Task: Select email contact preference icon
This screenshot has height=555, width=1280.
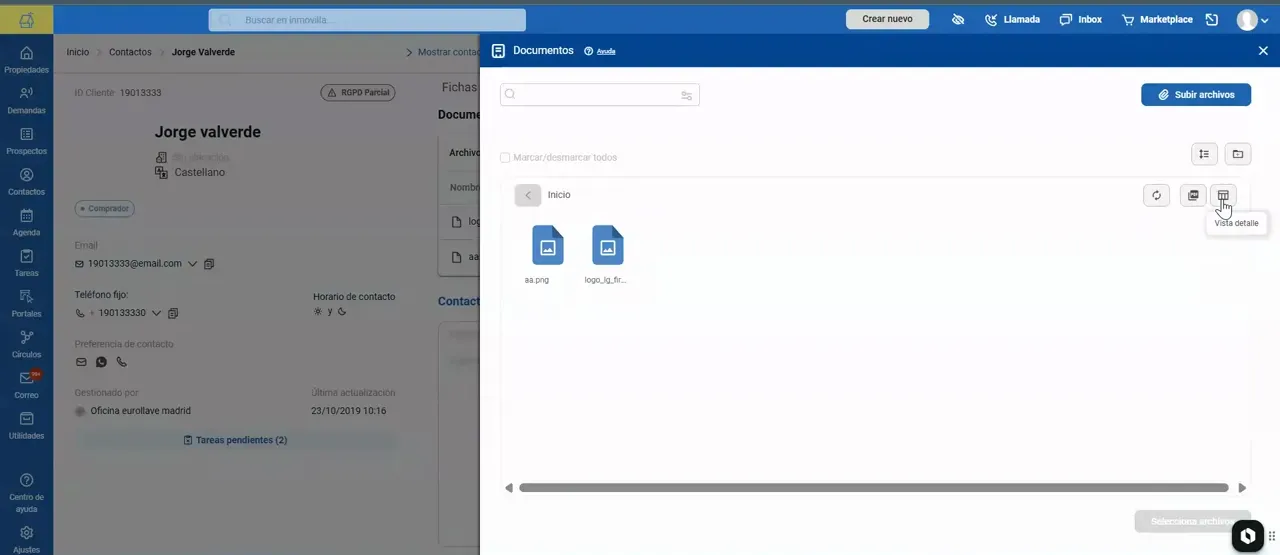Action: coord(81,362)
